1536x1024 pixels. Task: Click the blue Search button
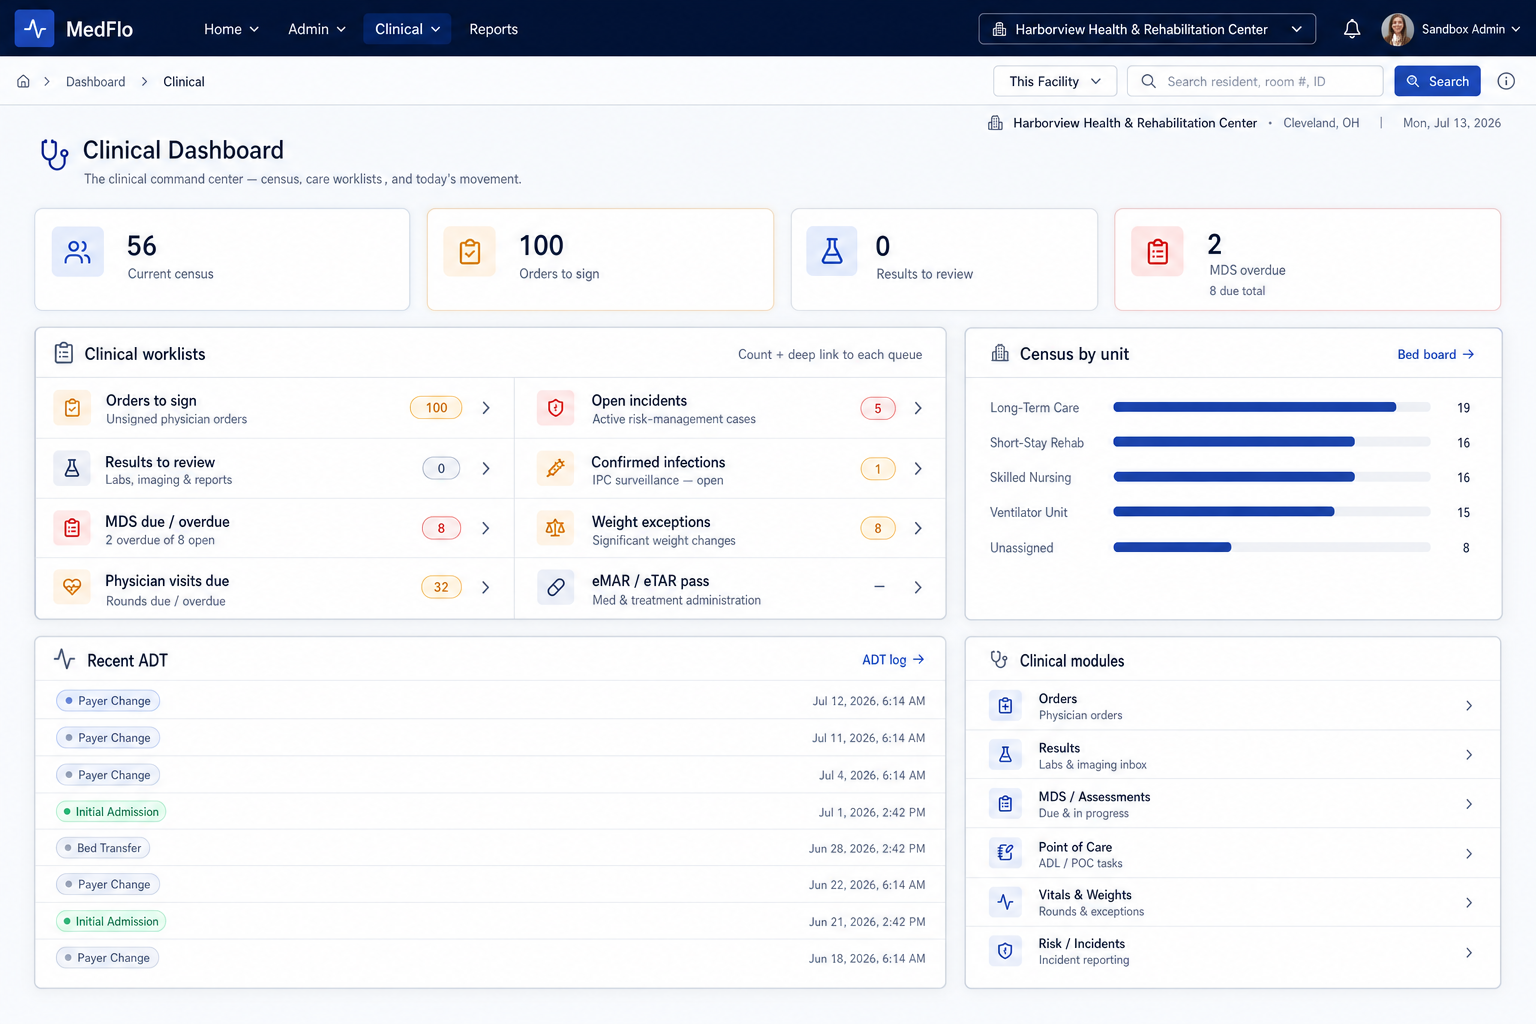(1438, 81)
